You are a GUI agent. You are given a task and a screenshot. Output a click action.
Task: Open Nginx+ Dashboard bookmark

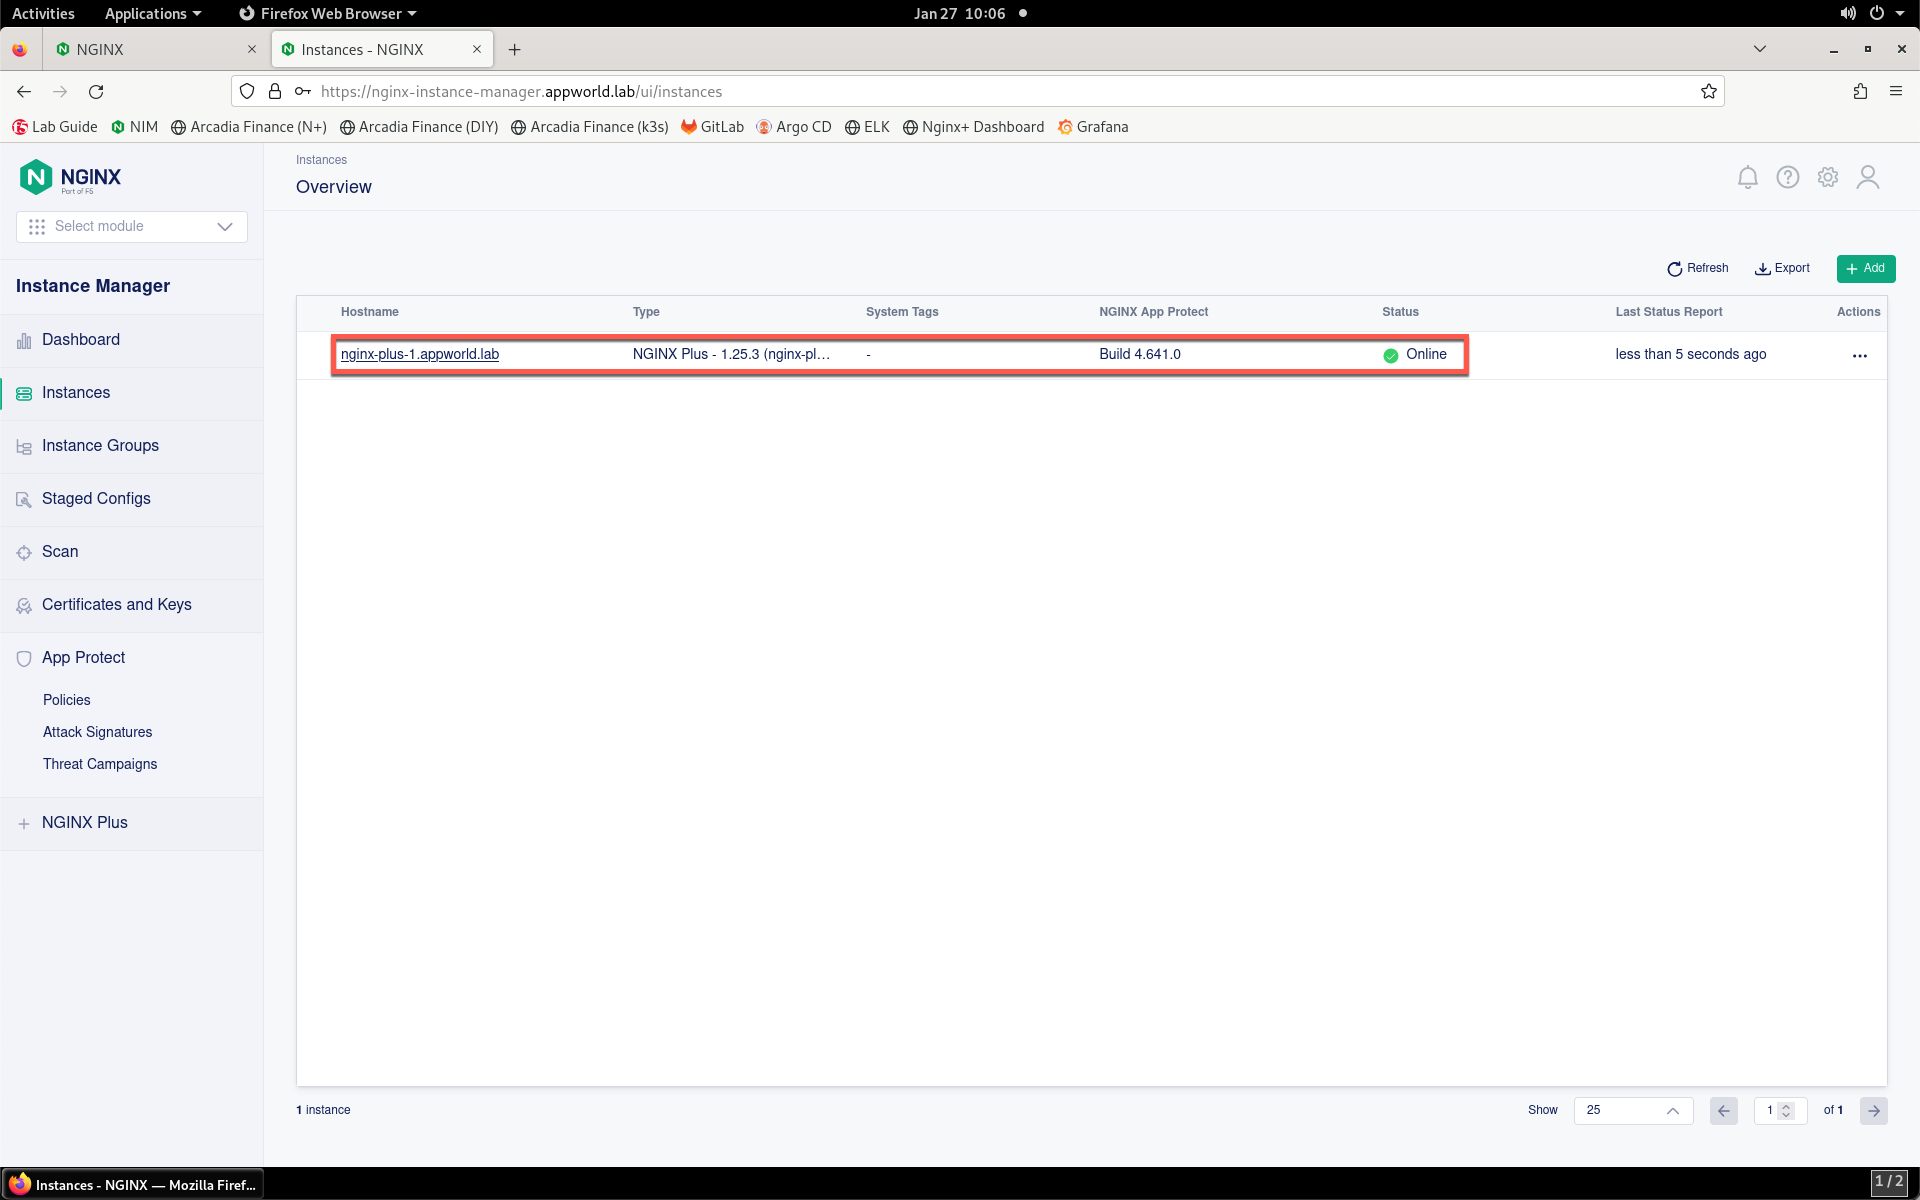click(x=973, y=127)
